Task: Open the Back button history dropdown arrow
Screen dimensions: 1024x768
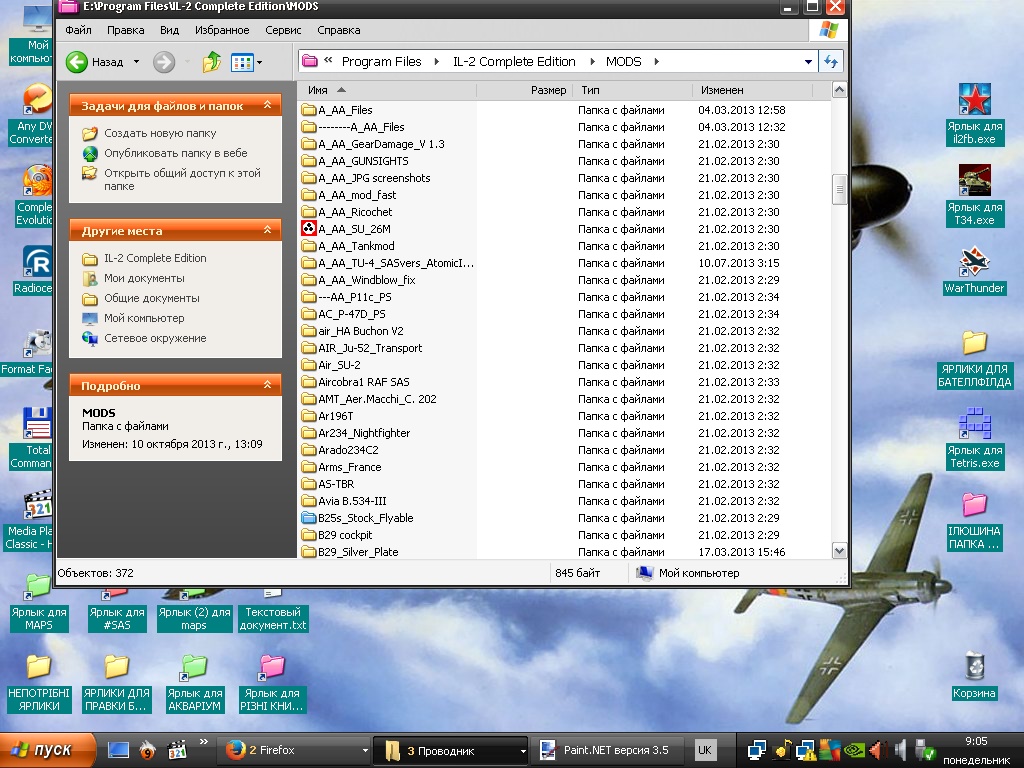Action: (x=136, y=62)
